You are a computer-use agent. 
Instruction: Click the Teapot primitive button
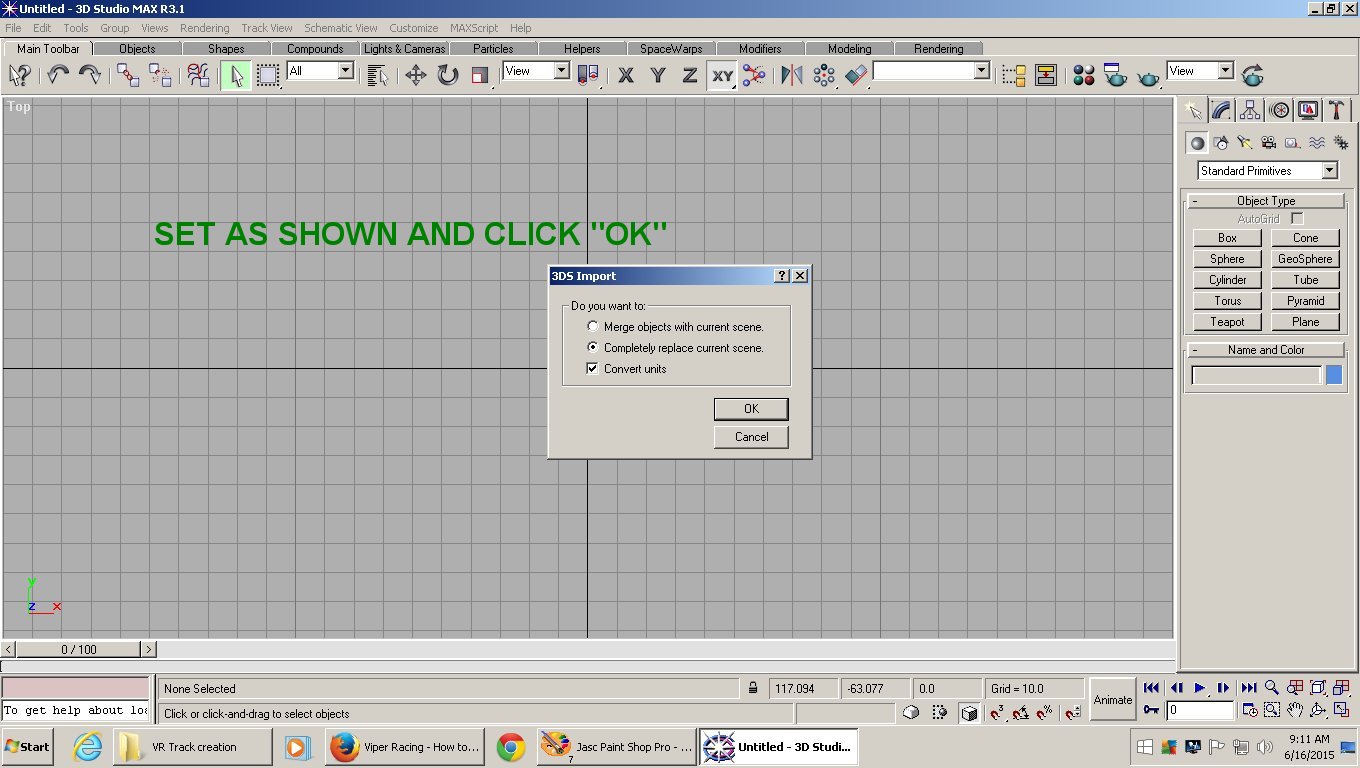click(1227, 322)
